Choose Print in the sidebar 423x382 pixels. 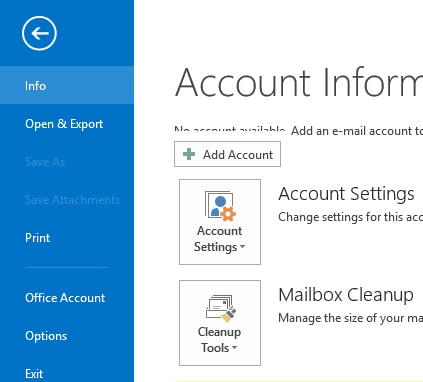[67, 238]
